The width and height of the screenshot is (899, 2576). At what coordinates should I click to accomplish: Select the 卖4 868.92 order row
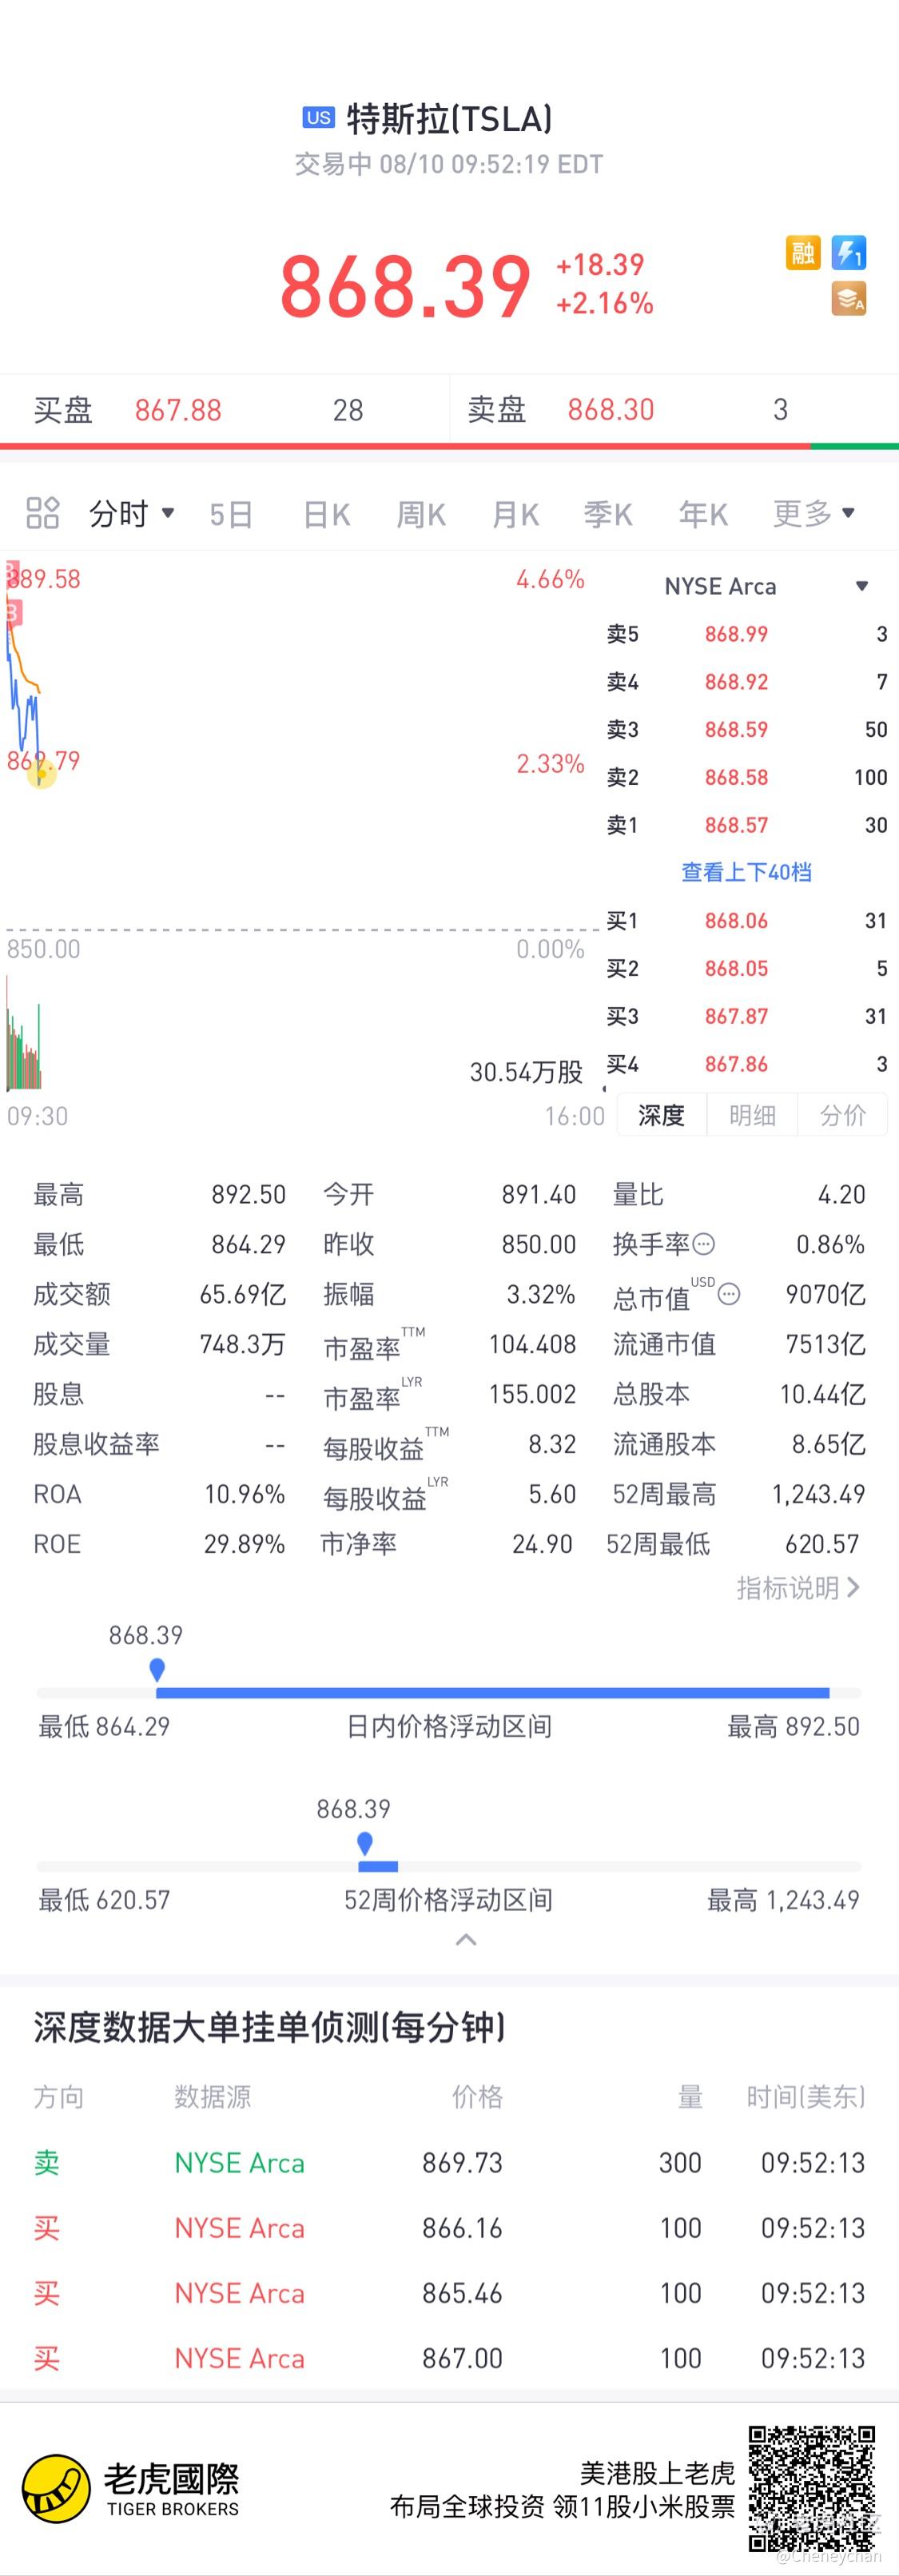click(747, 682)
